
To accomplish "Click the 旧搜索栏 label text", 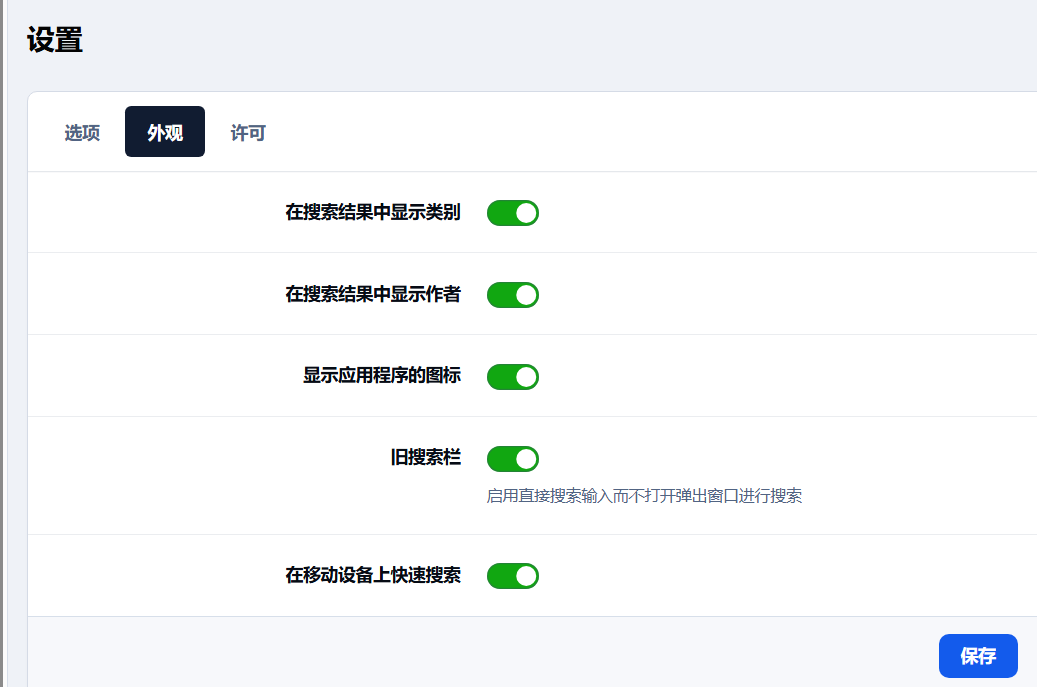I will click(425, 459).
